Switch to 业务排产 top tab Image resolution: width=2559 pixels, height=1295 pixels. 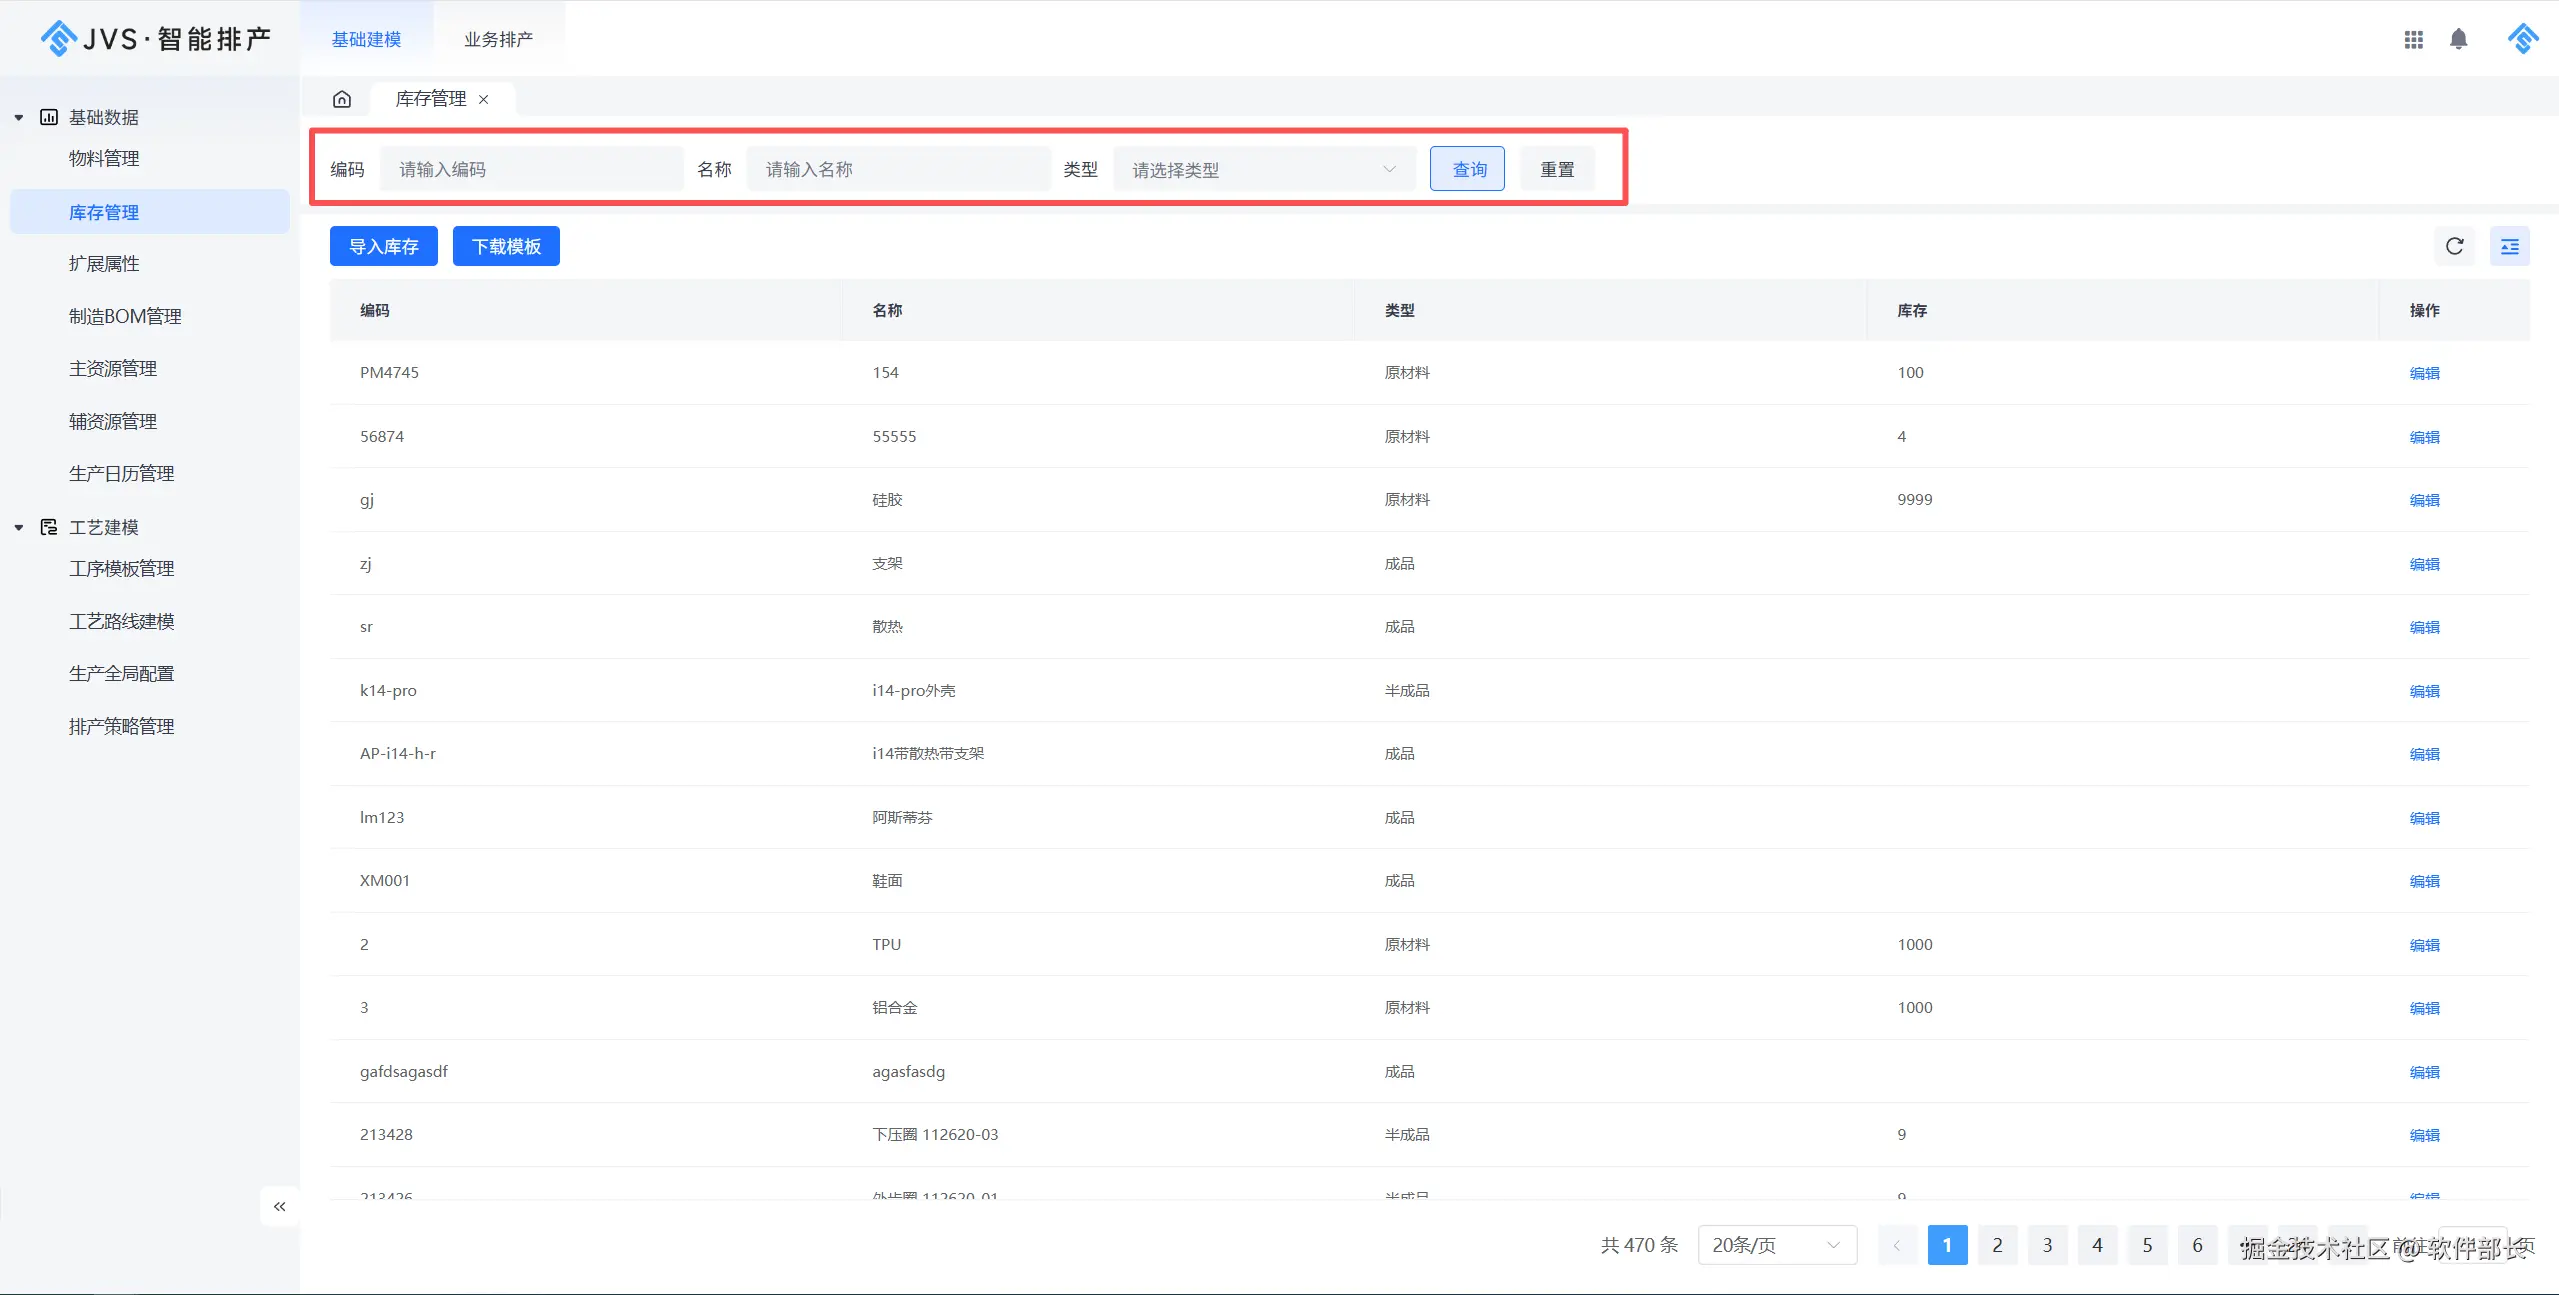498,39
